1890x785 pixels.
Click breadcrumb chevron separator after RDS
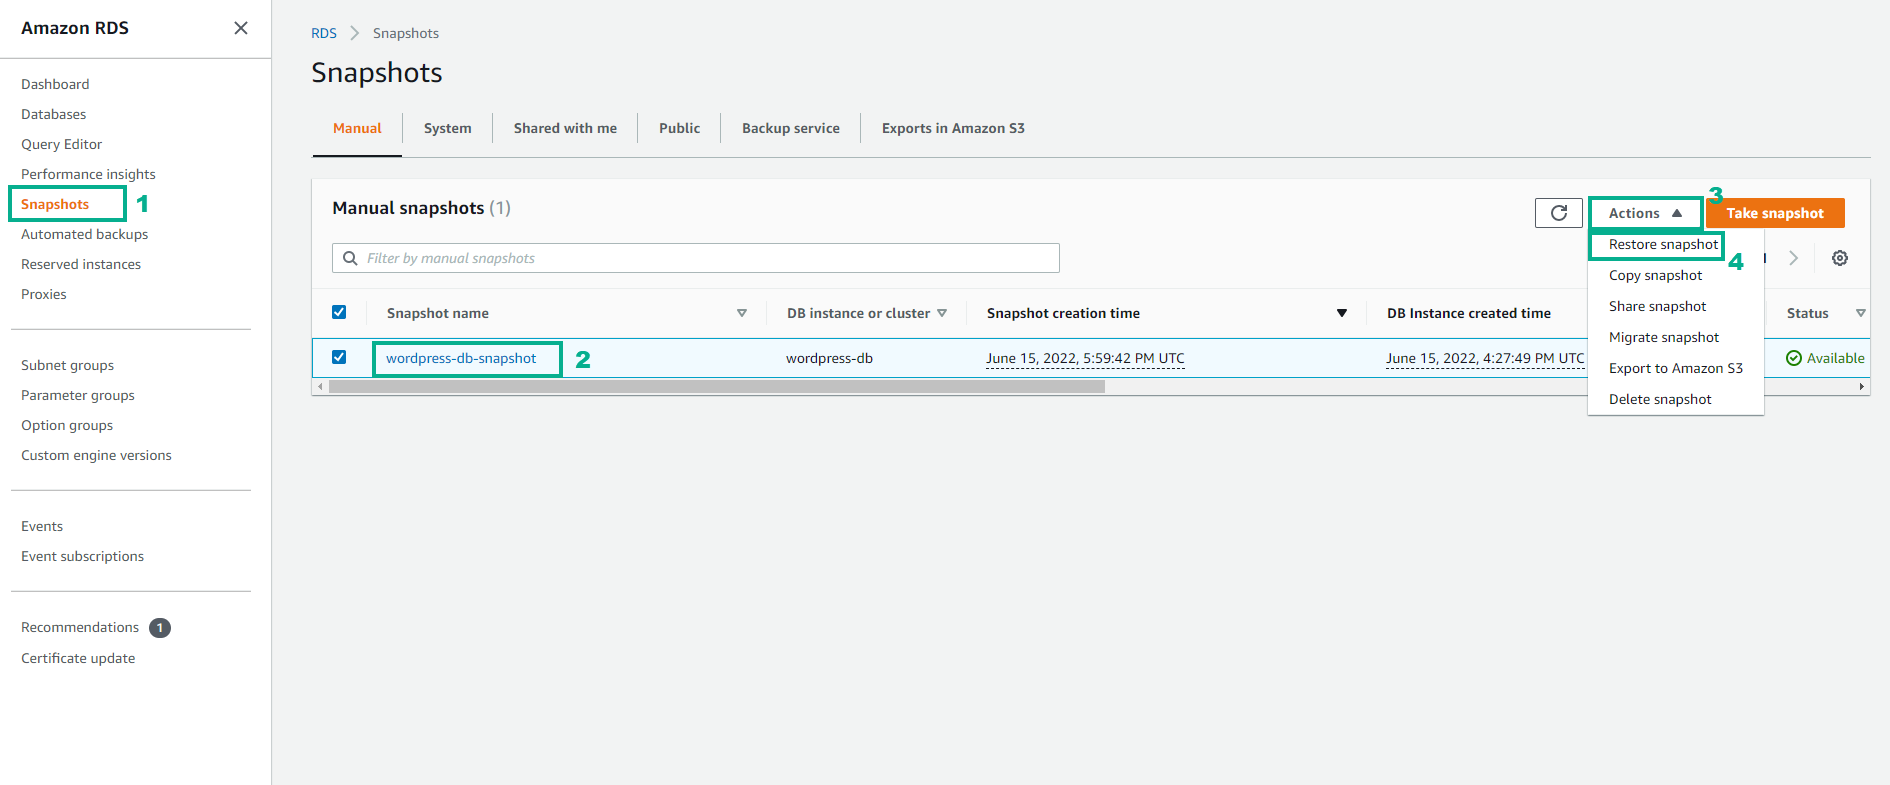354,33
